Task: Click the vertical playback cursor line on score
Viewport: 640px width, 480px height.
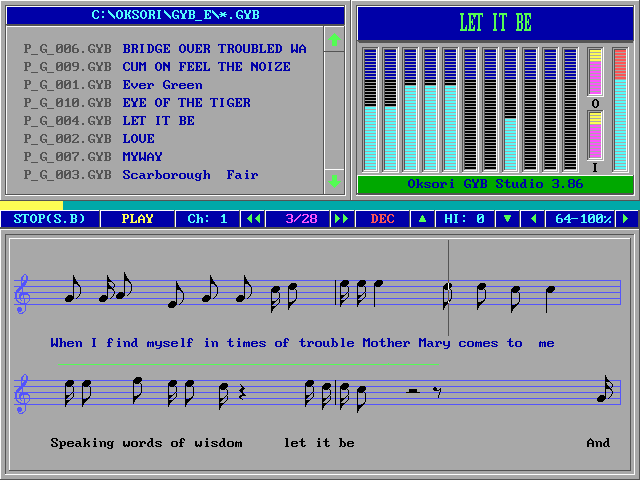Action: [x=449, y=288]
